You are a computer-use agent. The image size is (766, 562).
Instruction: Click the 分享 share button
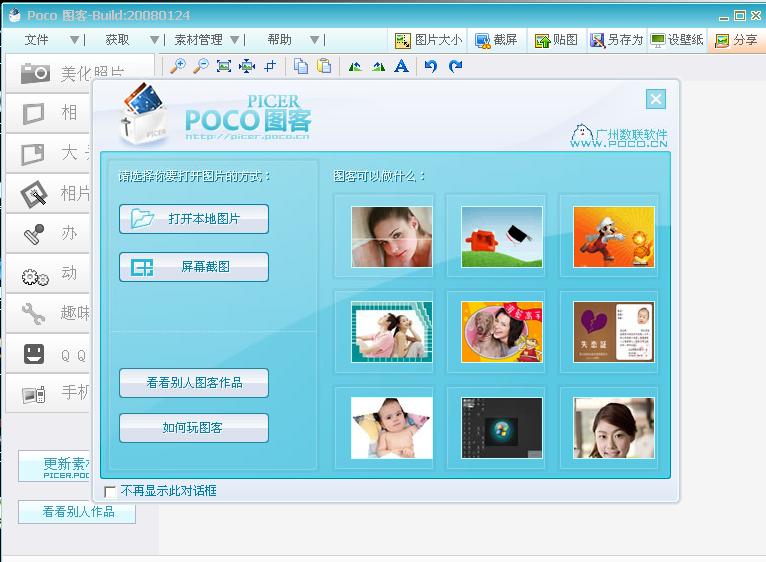[x=736, y=40]
